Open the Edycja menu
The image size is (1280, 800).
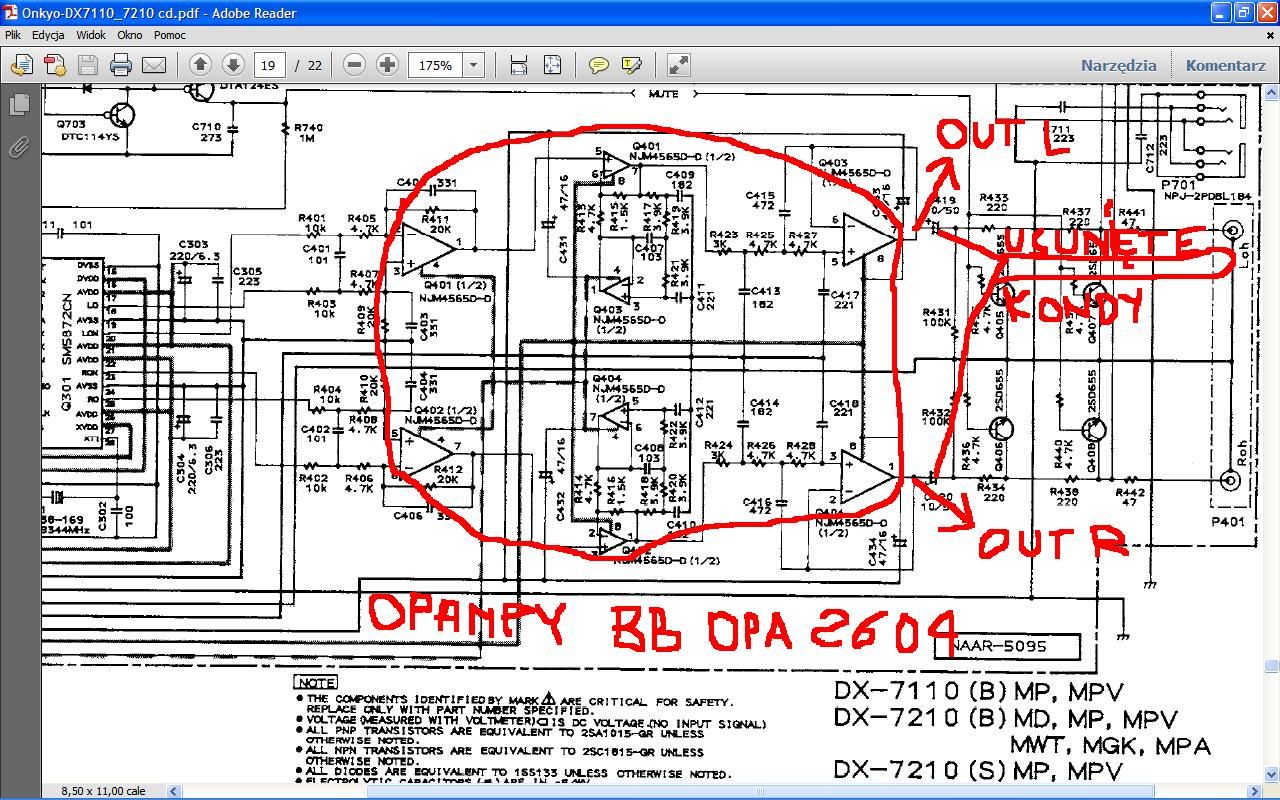(x=48, y=35)
